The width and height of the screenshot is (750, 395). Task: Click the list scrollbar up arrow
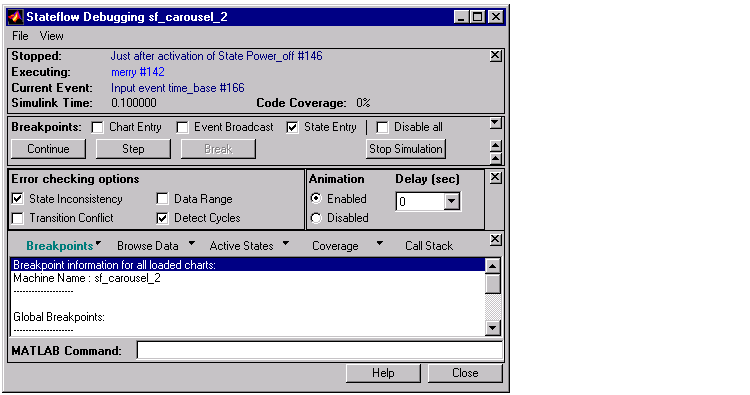(493, 265)
